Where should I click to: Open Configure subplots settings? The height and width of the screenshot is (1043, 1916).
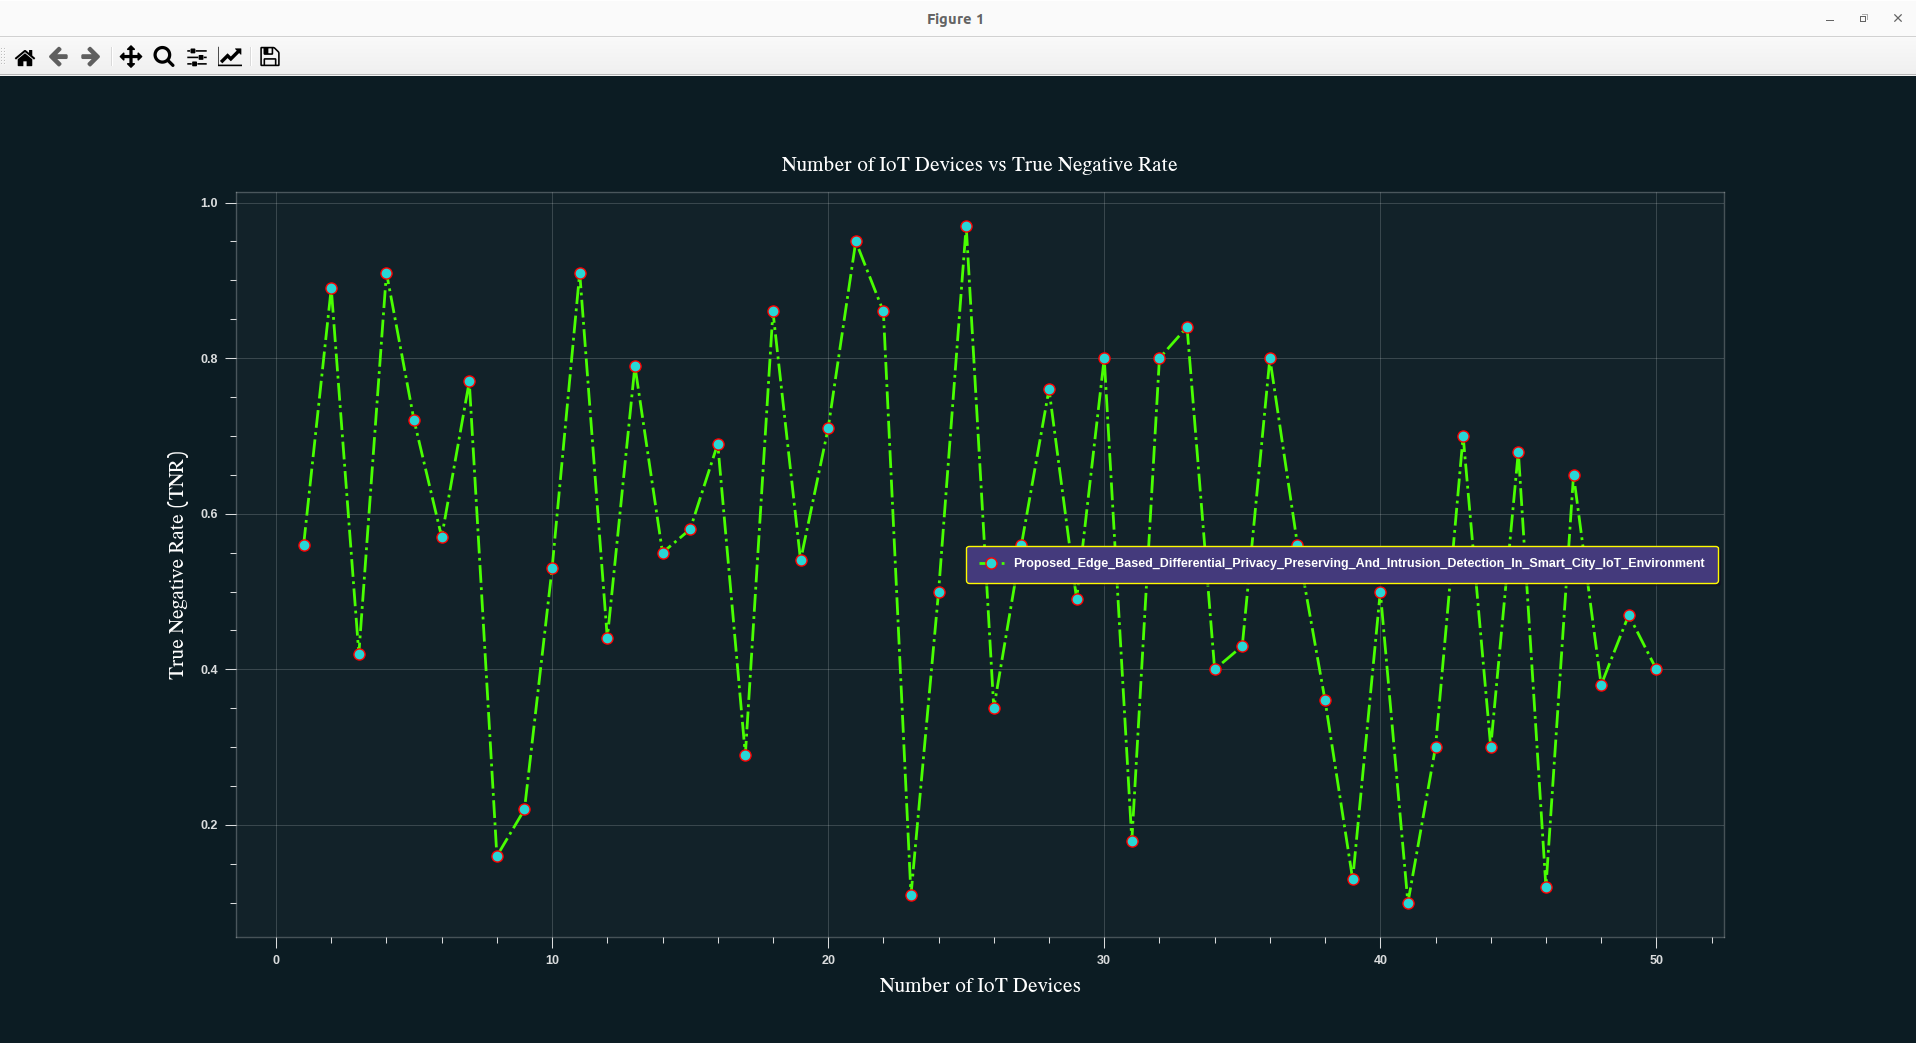197,57
